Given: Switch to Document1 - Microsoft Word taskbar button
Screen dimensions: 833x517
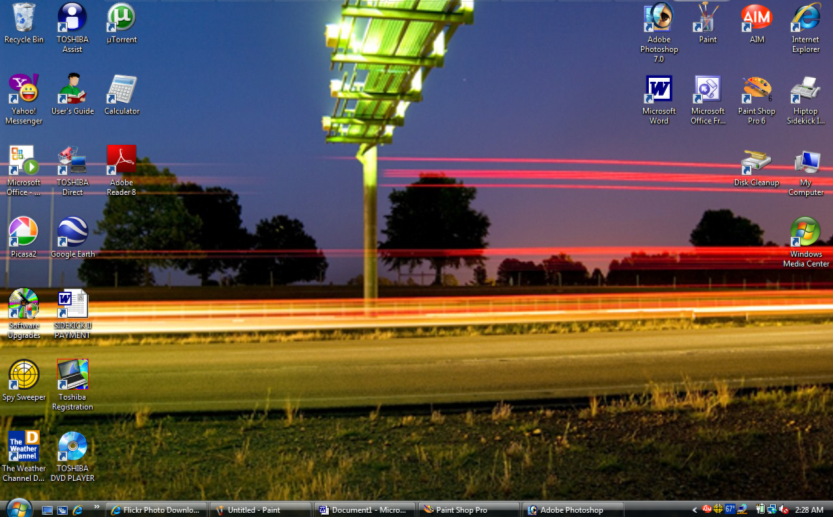Looking at the screenshot, I should click(x=365, y=510).
